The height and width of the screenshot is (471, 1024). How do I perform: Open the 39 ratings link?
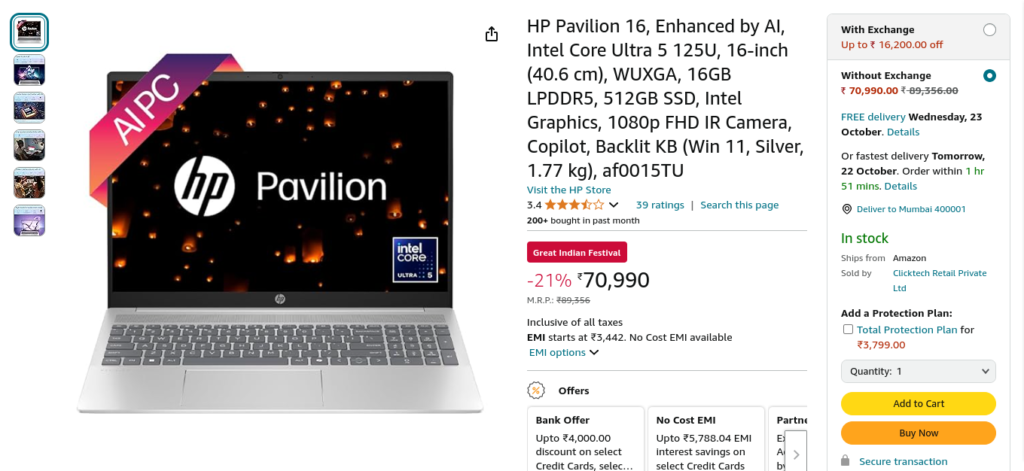(660, 205)
